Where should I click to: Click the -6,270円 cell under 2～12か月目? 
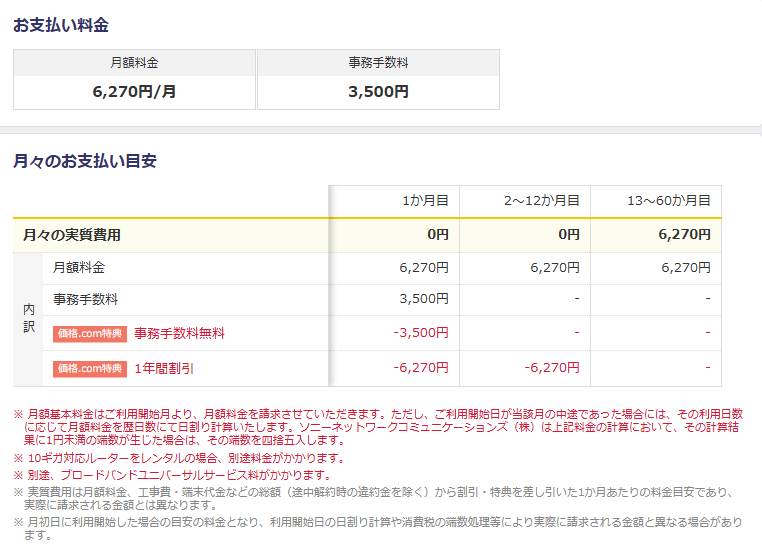tap(552, 368)
